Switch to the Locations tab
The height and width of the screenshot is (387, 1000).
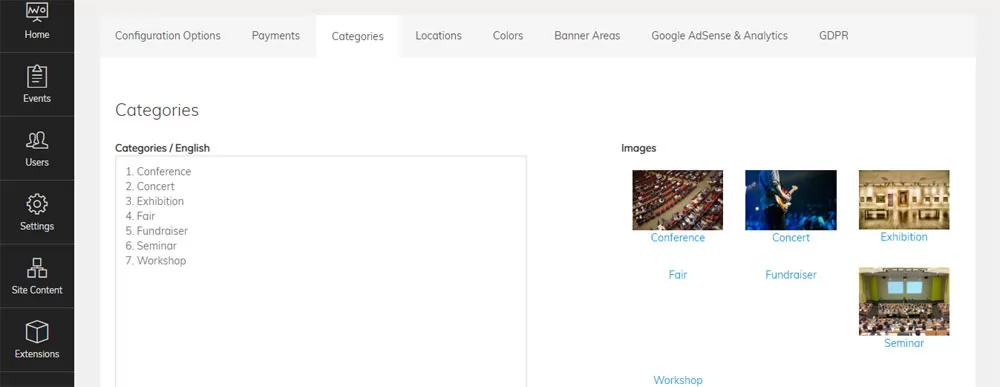click(x=438, y=36)
